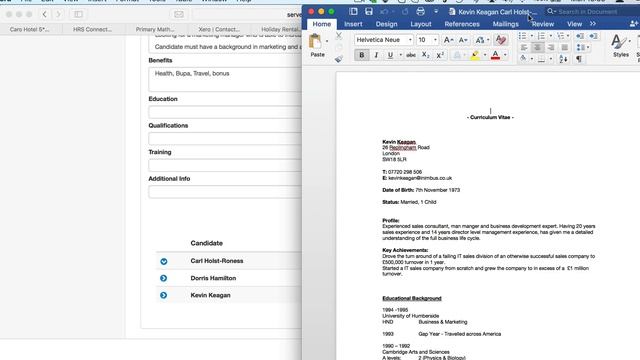Click the Print icon in Word title bar

click(x=420, y=11)
